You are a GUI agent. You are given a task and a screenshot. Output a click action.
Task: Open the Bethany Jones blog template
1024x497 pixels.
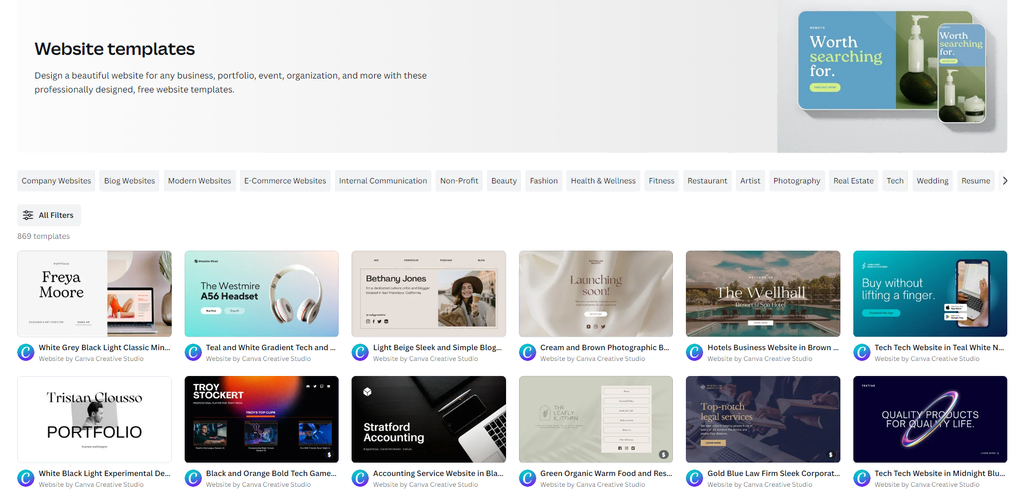(428, 294)
